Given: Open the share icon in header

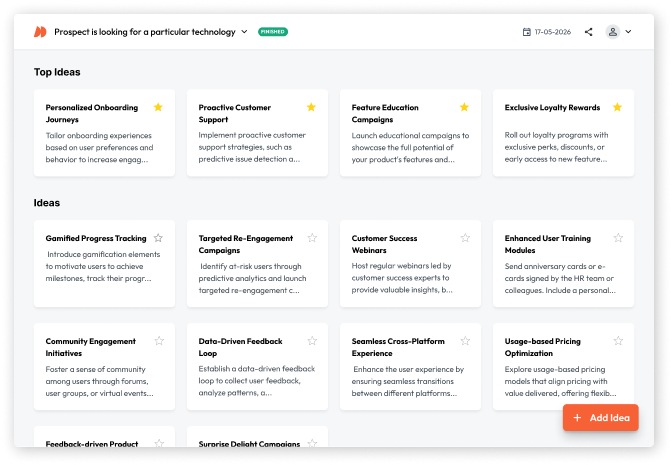Looking at the screenshot, I should (588, 32).
